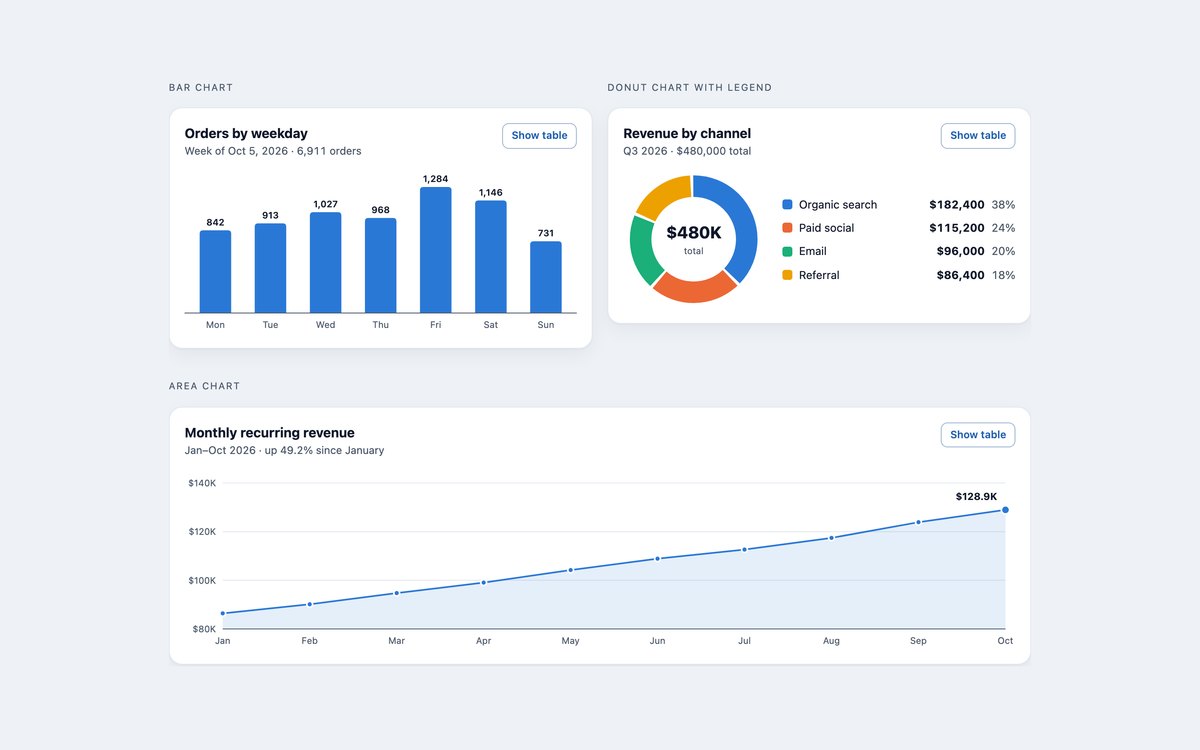The height and width of the screenshot is (750, 1200).
Task: Select the Fri bar with 1,284 orders
Action: [435, 250]
